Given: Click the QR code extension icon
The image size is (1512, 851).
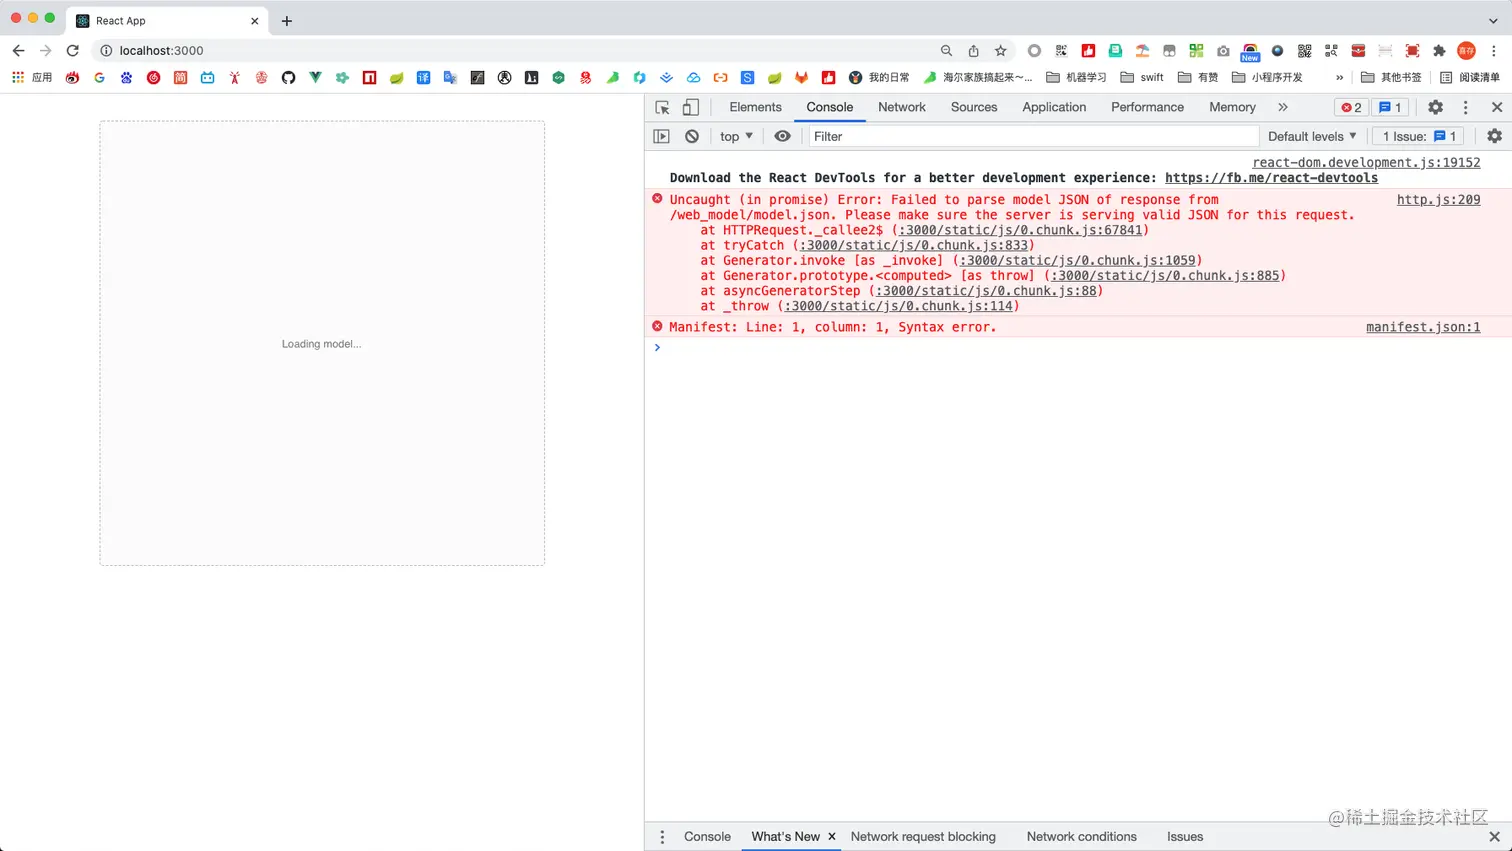Looking at the screenshot, I should point(1304,50).
